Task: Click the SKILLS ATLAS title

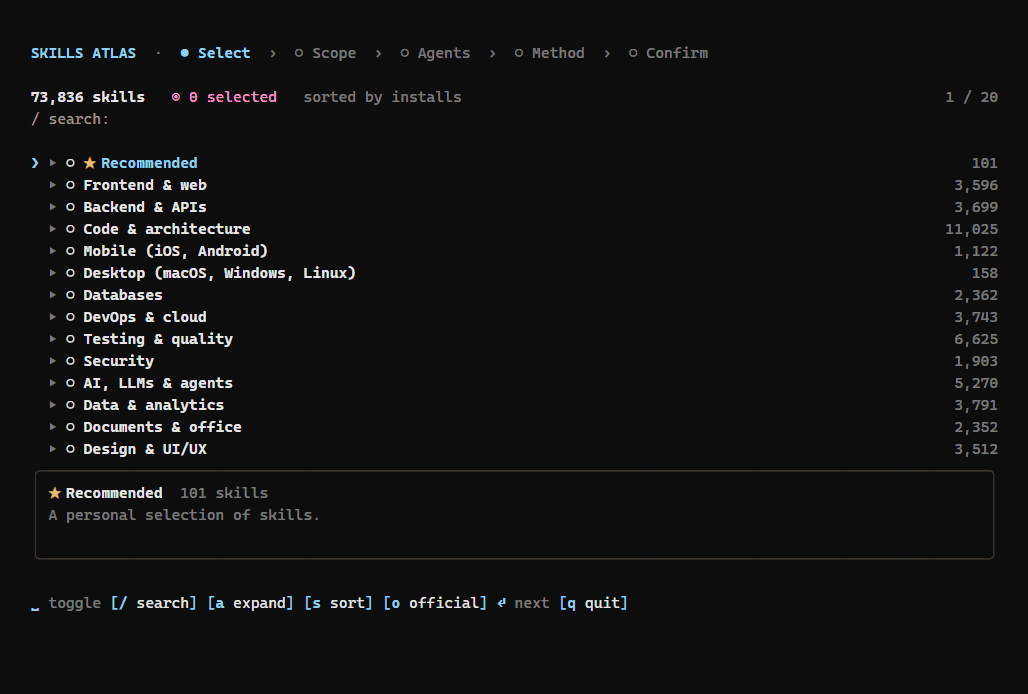Action: pos(83,53)
